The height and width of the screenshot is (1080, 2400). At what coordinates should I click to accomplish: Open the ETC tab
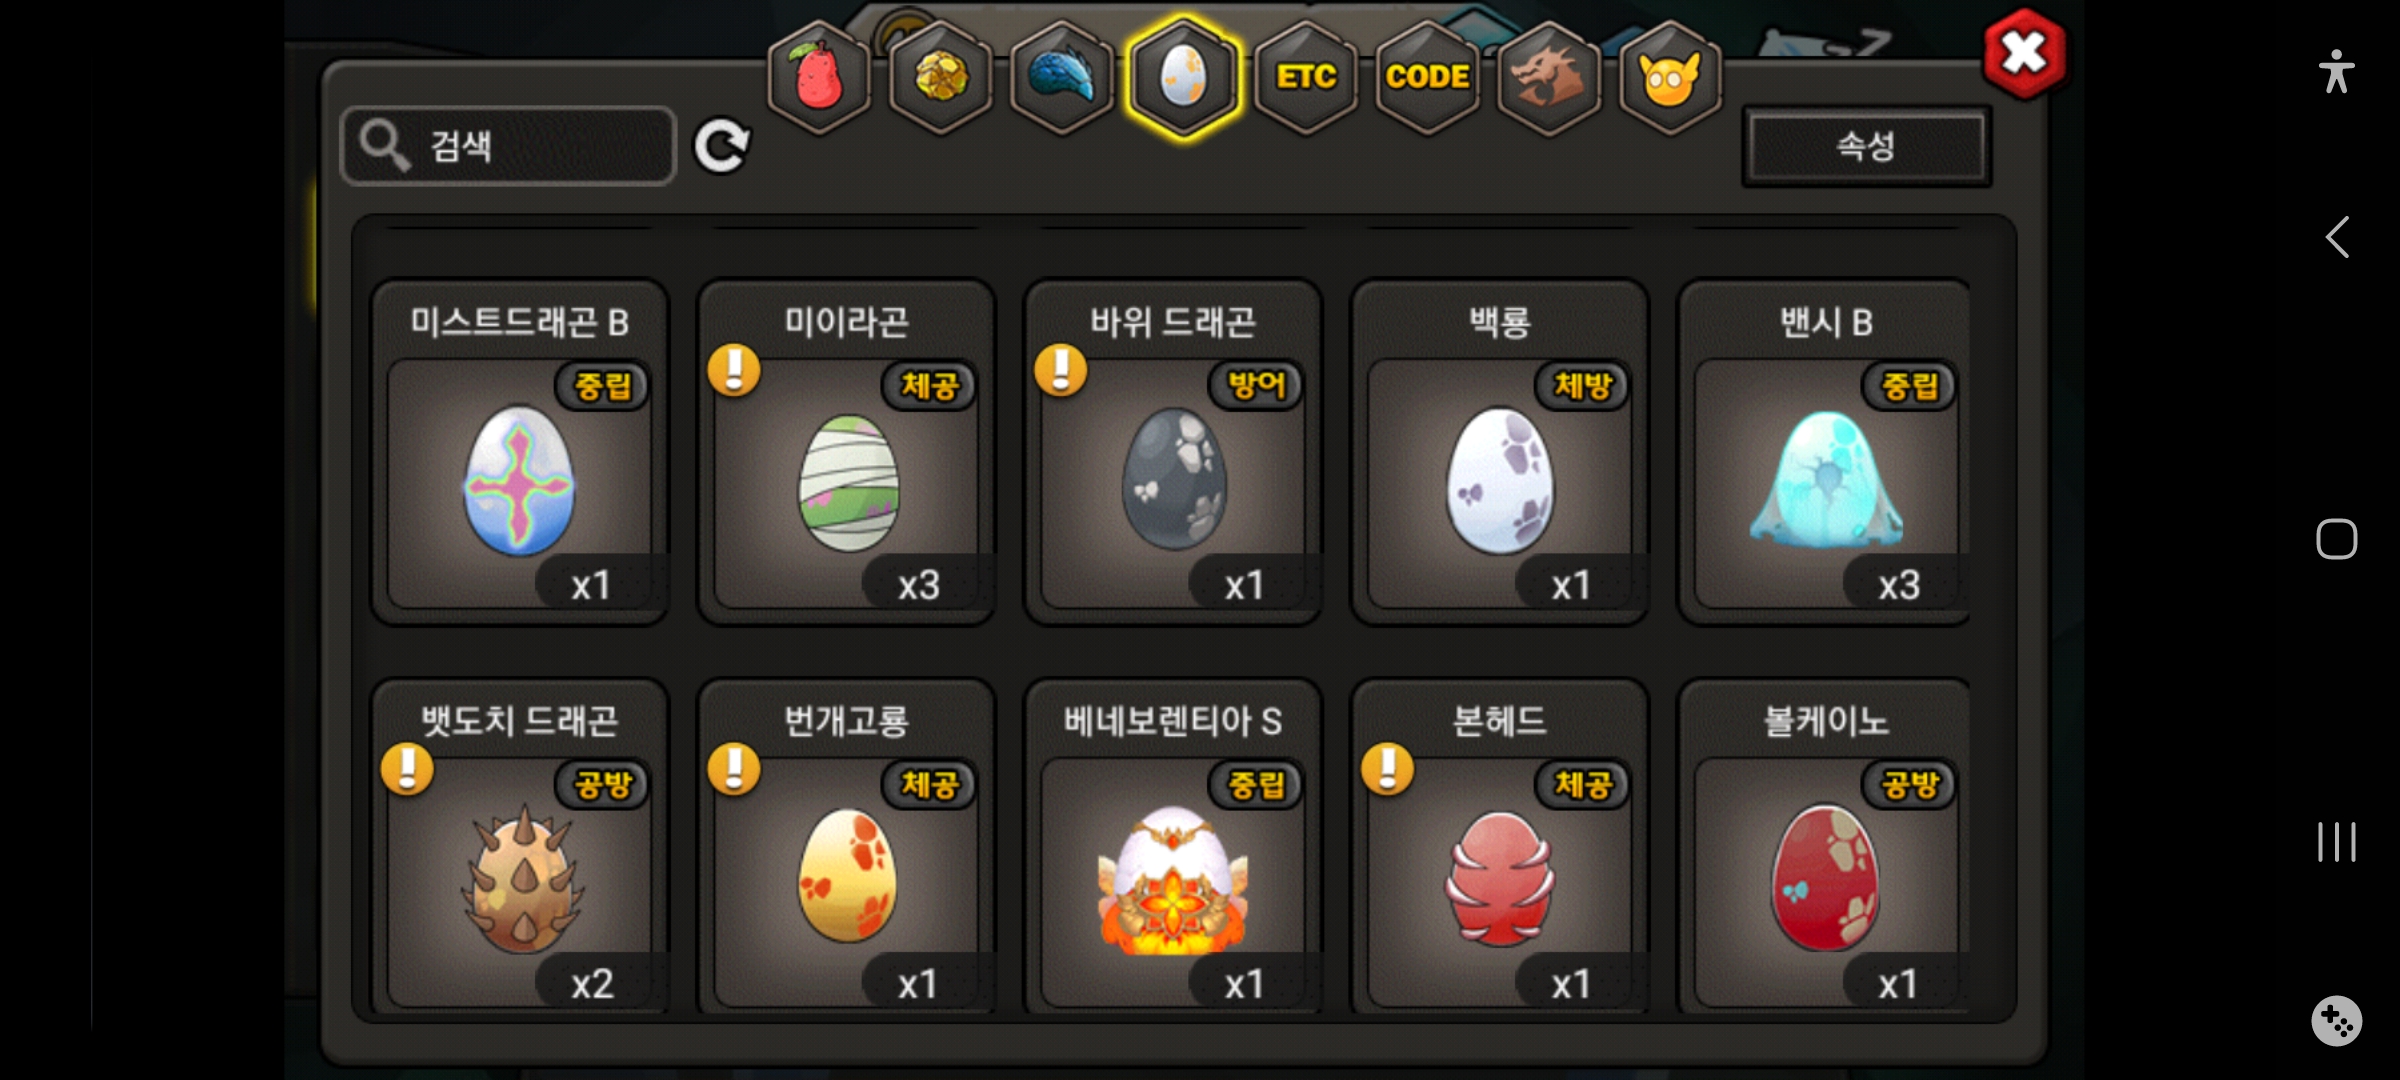click(x=1306, y=77)
